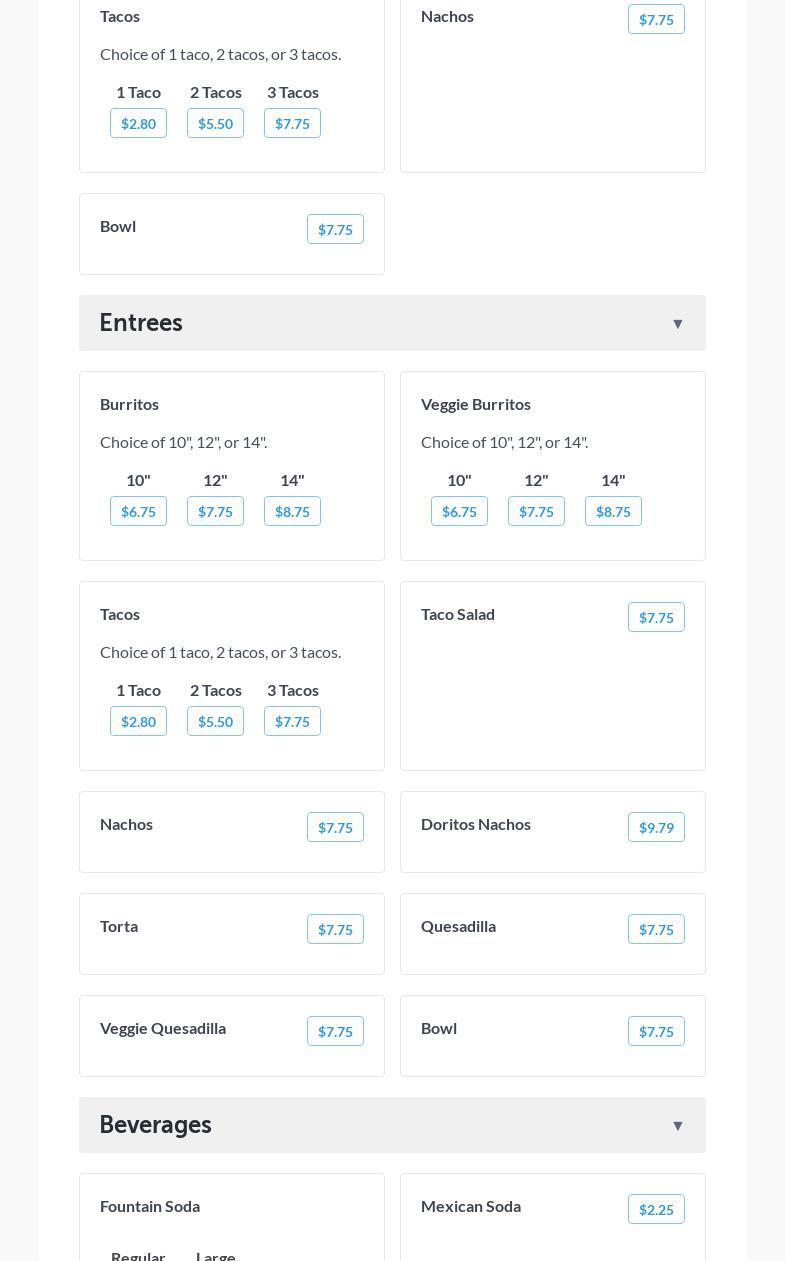Viewport: 785px width, 1261px height.
Task: Add Taco Salad for $7.75
Action: click(656, 617)
